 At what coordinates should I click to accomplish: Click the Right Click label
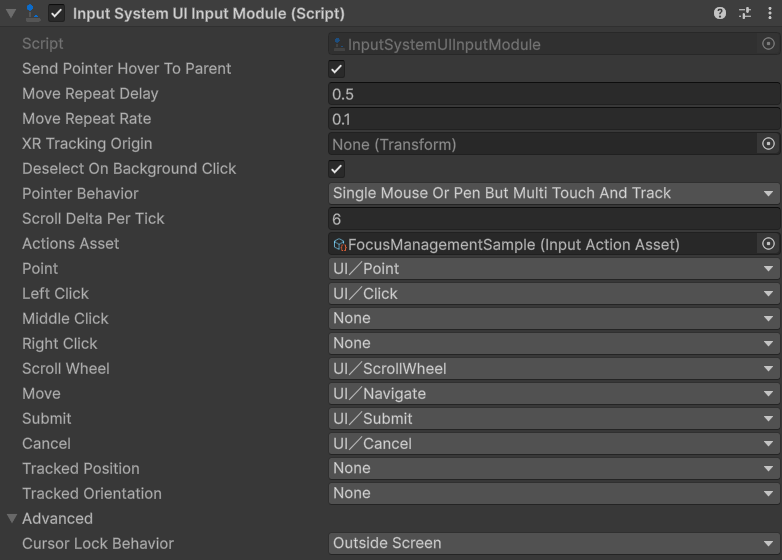click(x=60, y=343)
